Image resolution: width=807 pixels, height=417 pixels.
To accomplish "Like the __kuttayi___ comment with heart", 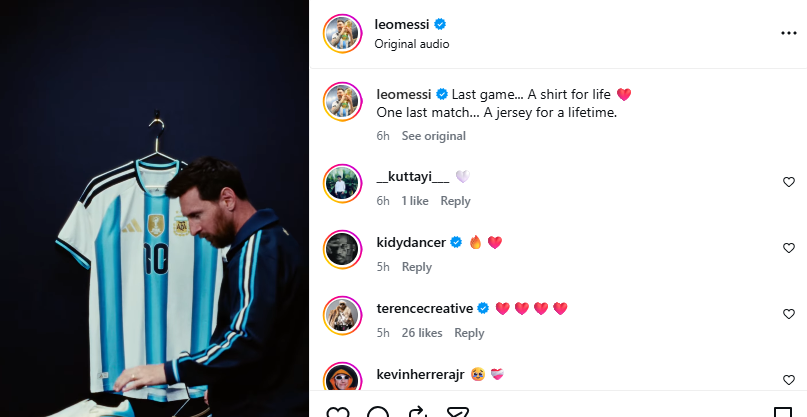I will click(x=788, y=182).
